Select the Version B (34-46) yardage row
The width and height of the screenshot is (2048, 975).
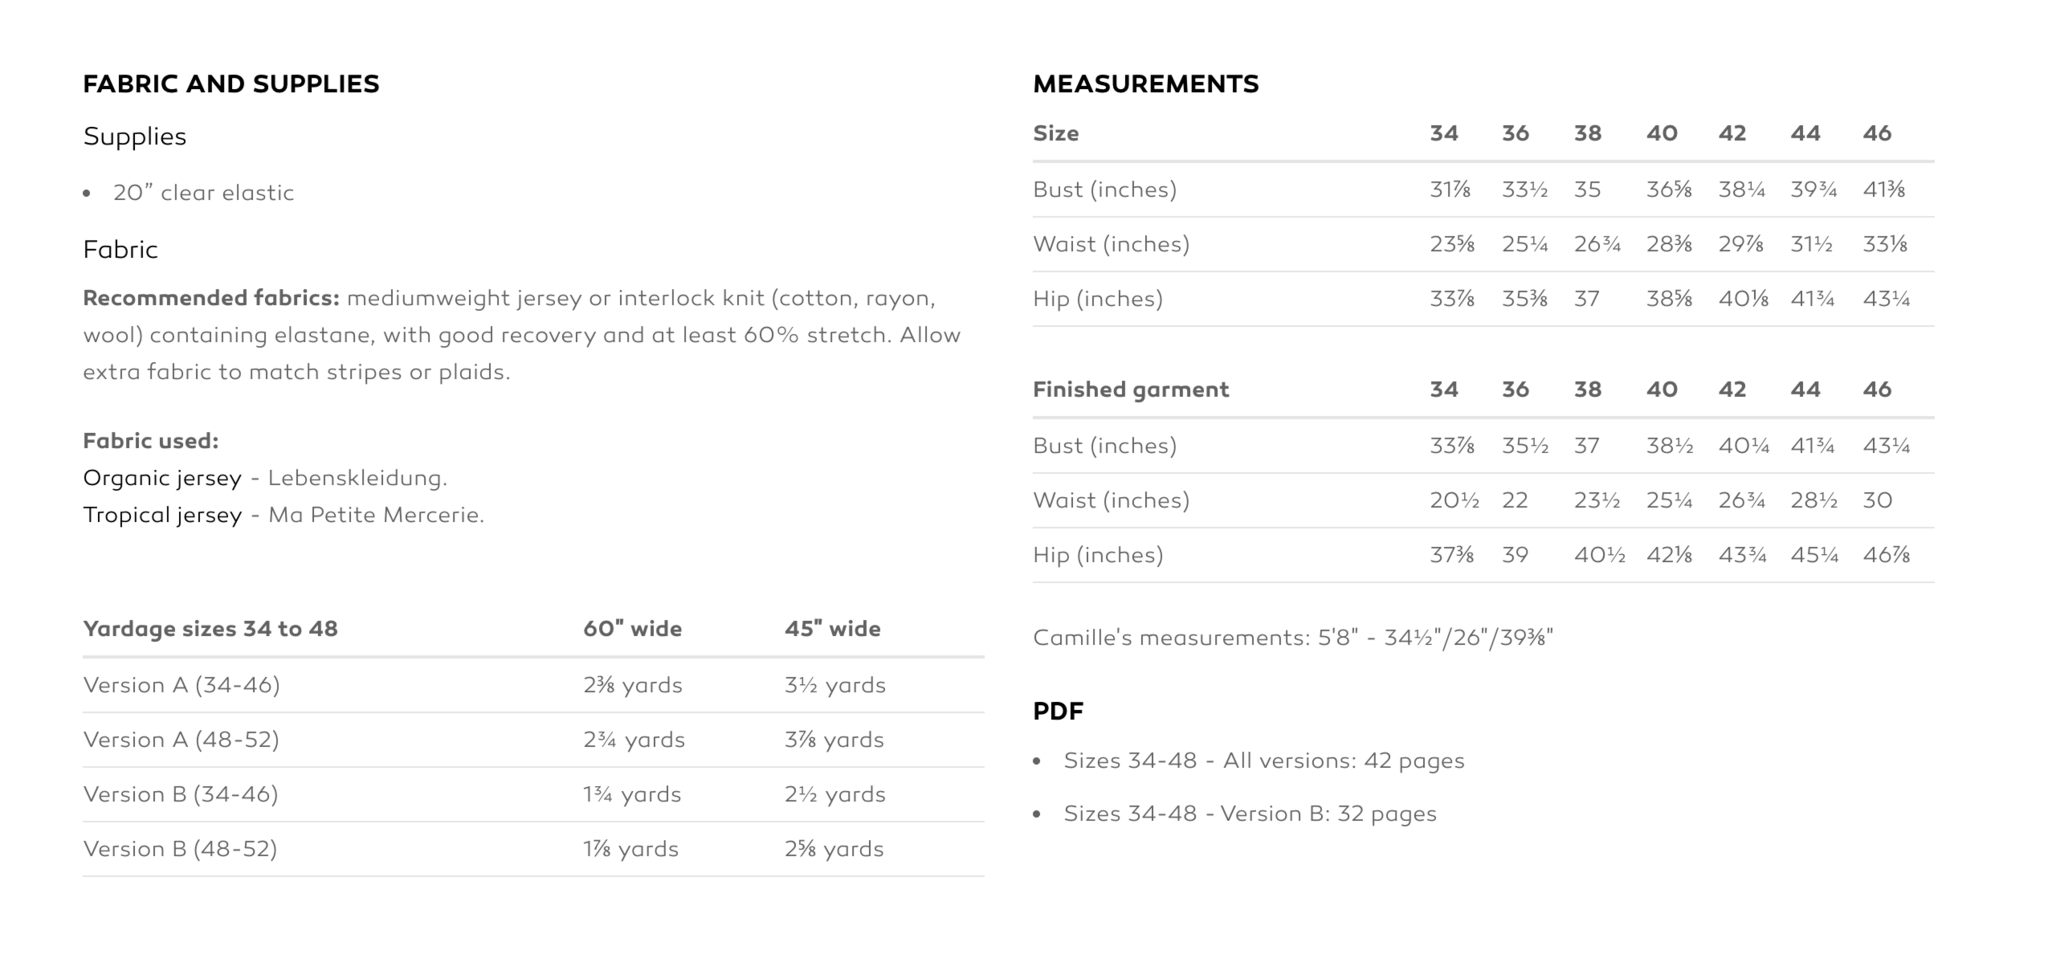(533, 794)
